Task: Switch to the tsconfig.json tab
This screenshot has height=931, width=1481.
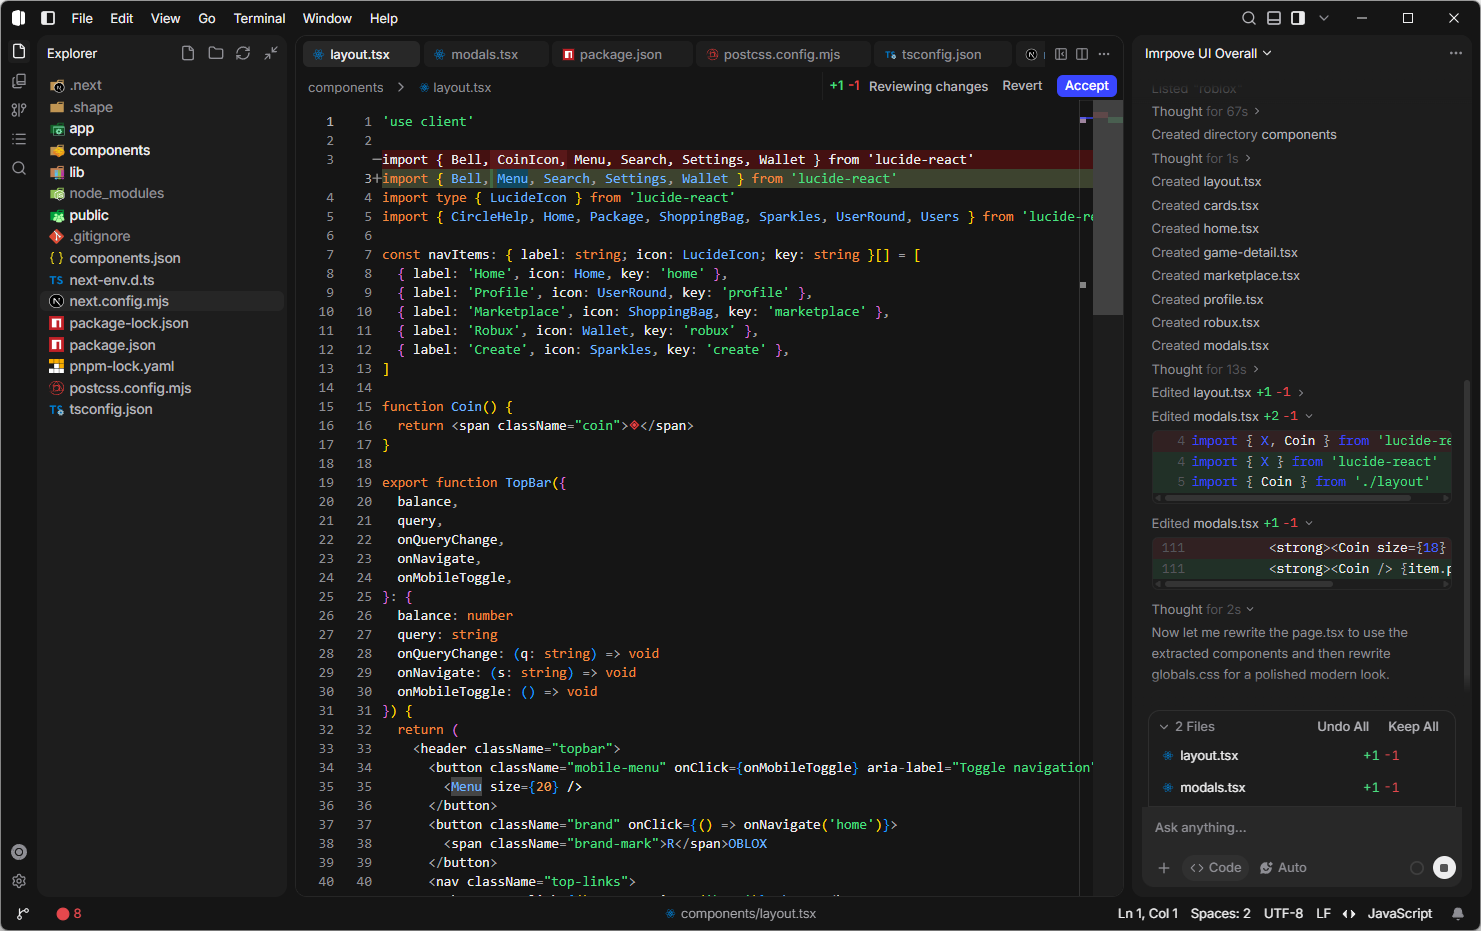Action: click(x=942, y=54)
